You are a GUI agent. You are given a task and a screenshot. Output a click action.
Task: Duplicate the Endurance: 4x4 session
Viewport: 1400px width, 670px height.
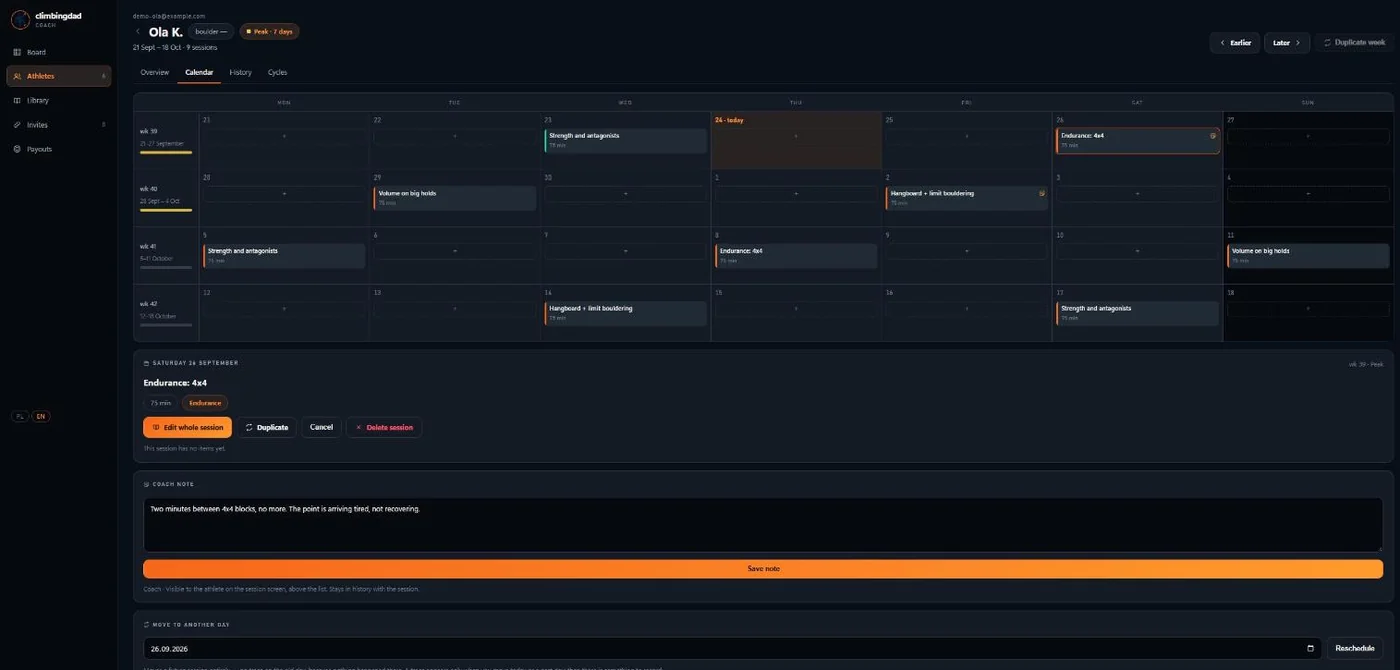pyautogui.click(x=266, y=427)
